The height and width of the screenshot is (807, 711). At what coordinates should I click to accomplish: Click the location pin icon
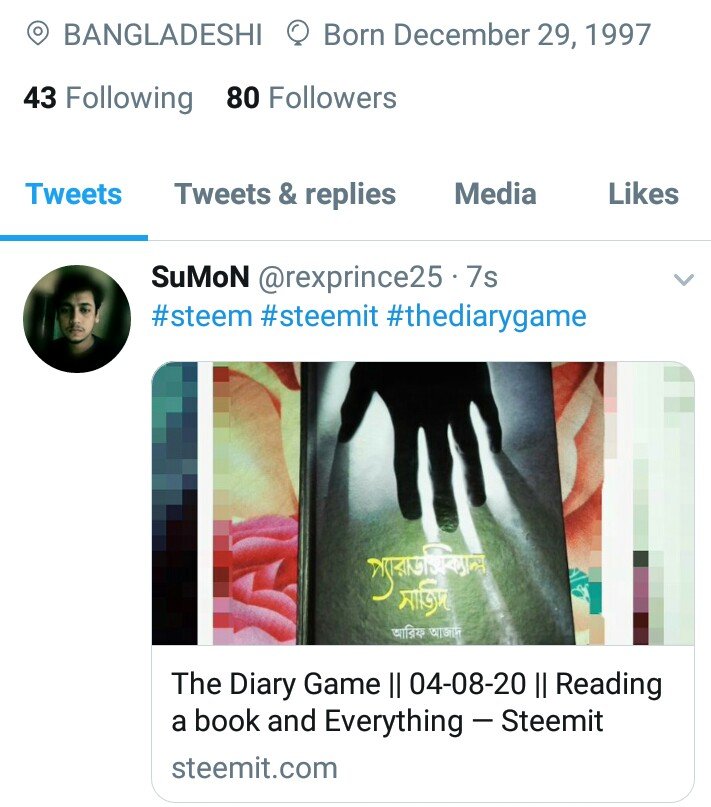coord(38,34)
